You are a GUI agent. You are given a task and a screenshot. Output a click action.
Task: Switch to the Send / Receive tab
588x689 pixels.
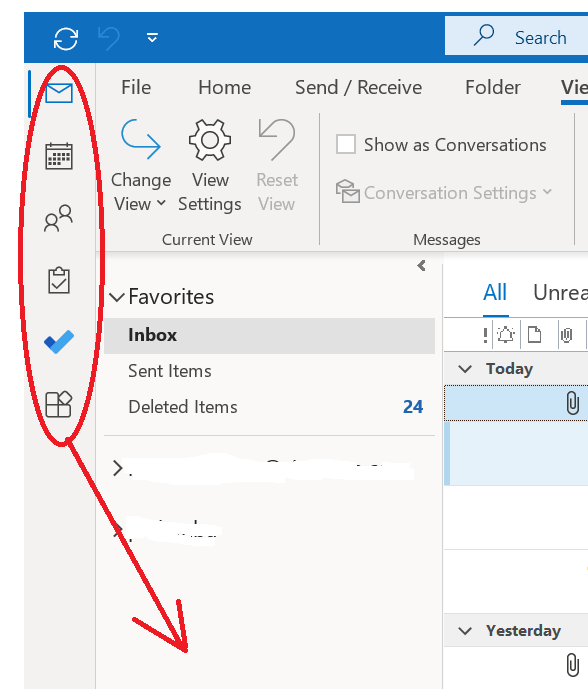pyautogui.click(x=358, y=87)
